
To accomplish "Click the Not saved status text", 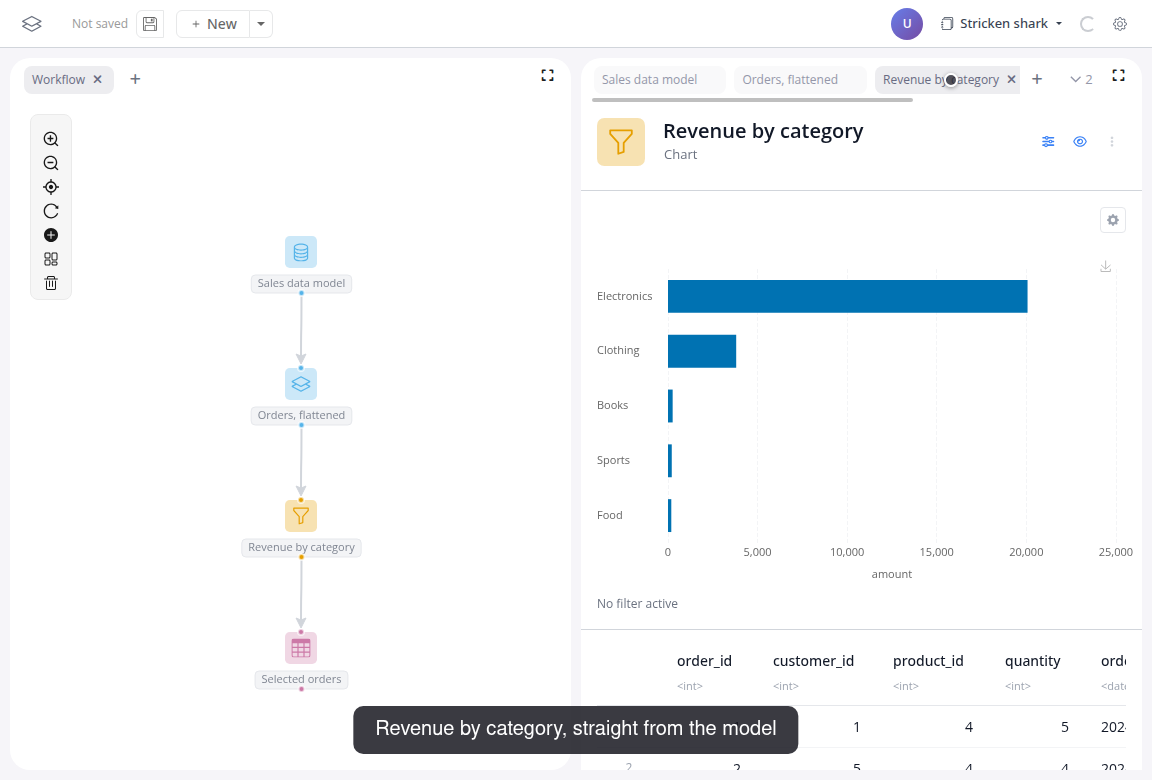I will point(100,24).
